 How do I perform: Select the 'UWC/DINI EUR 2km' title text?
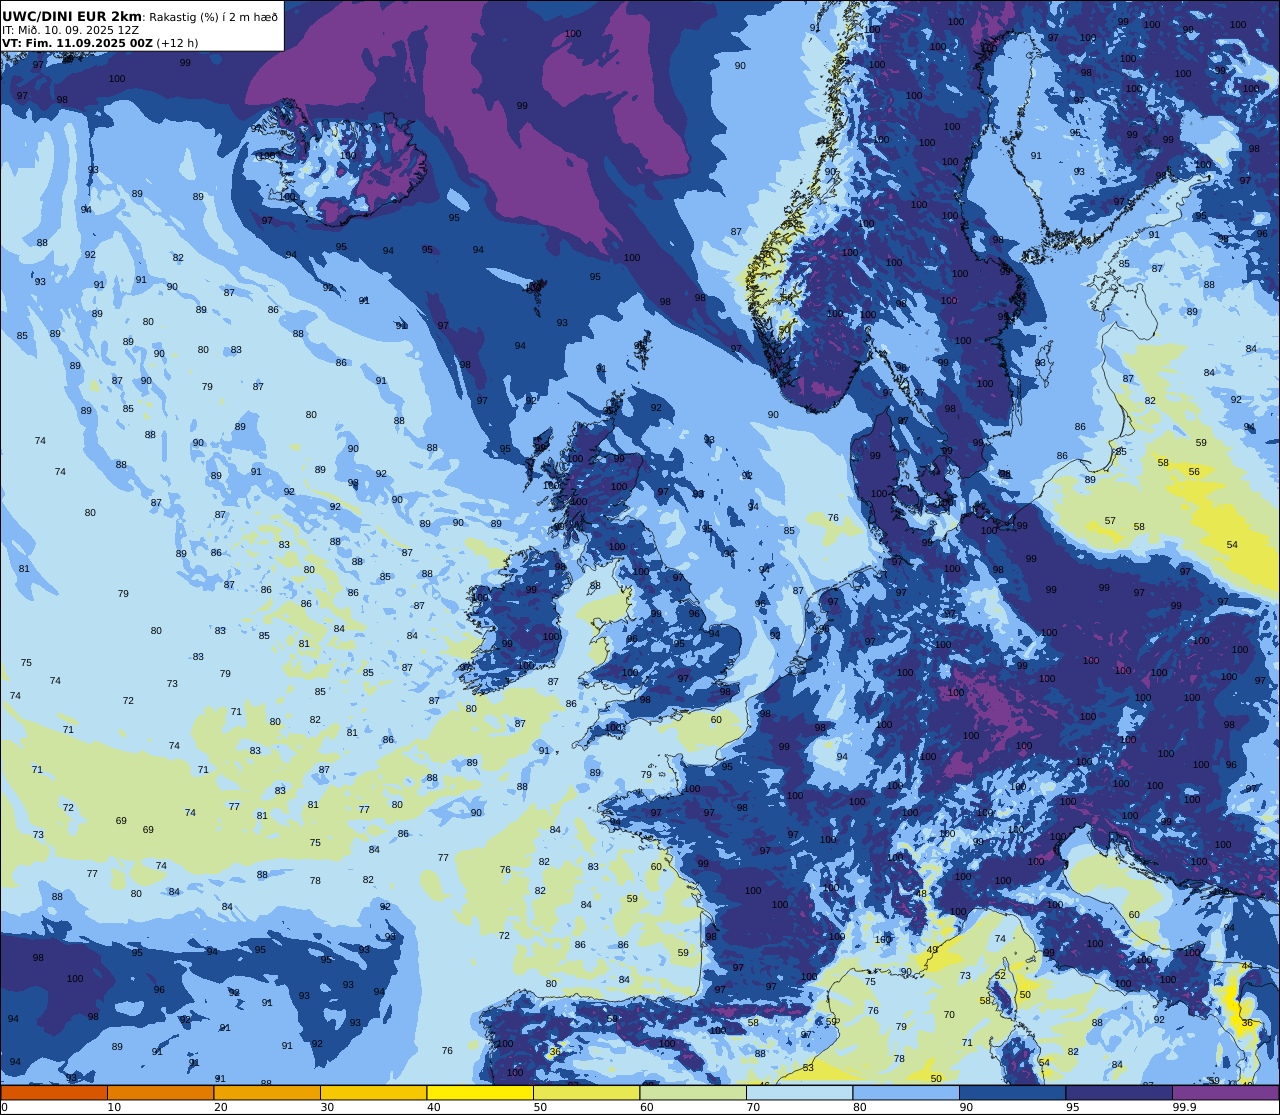(x=72, y=16)
